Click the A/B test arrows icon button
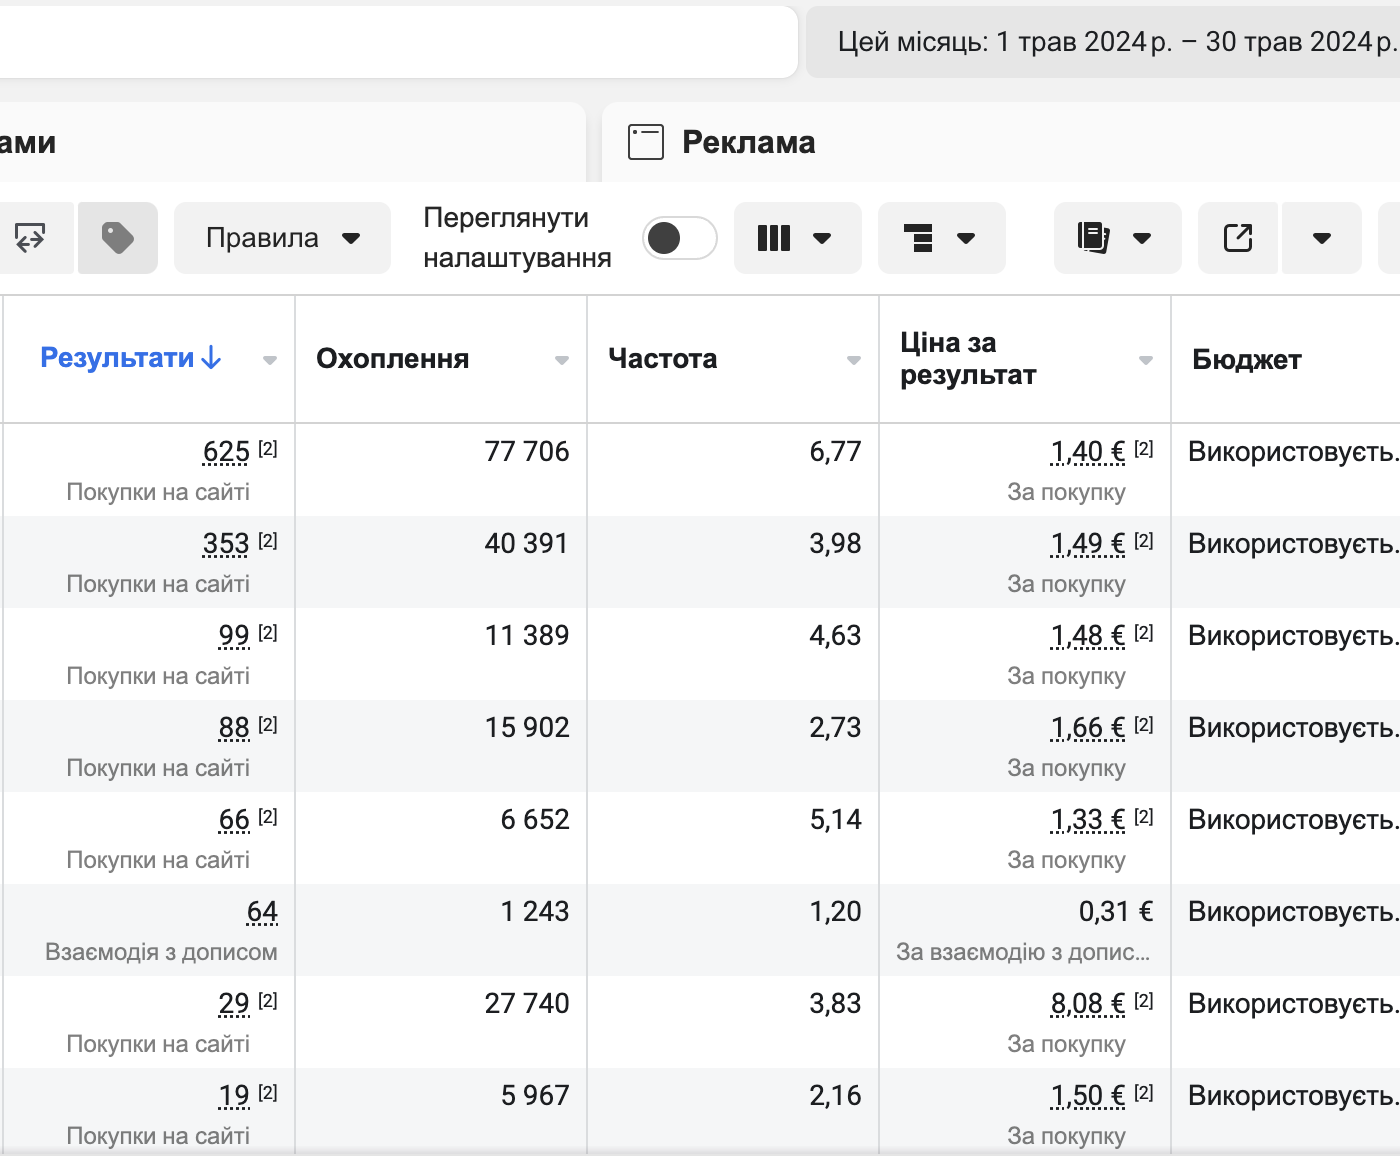The height and width of the screenshot is (1156, 1400). pyautogui.click(x=32, y=238)
